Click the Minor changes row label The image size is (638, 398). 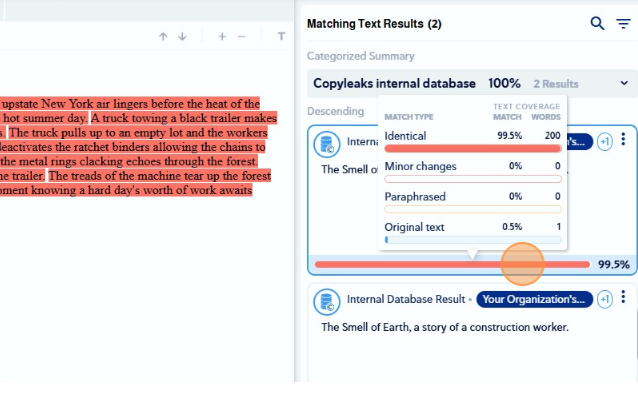click(420, 166)
